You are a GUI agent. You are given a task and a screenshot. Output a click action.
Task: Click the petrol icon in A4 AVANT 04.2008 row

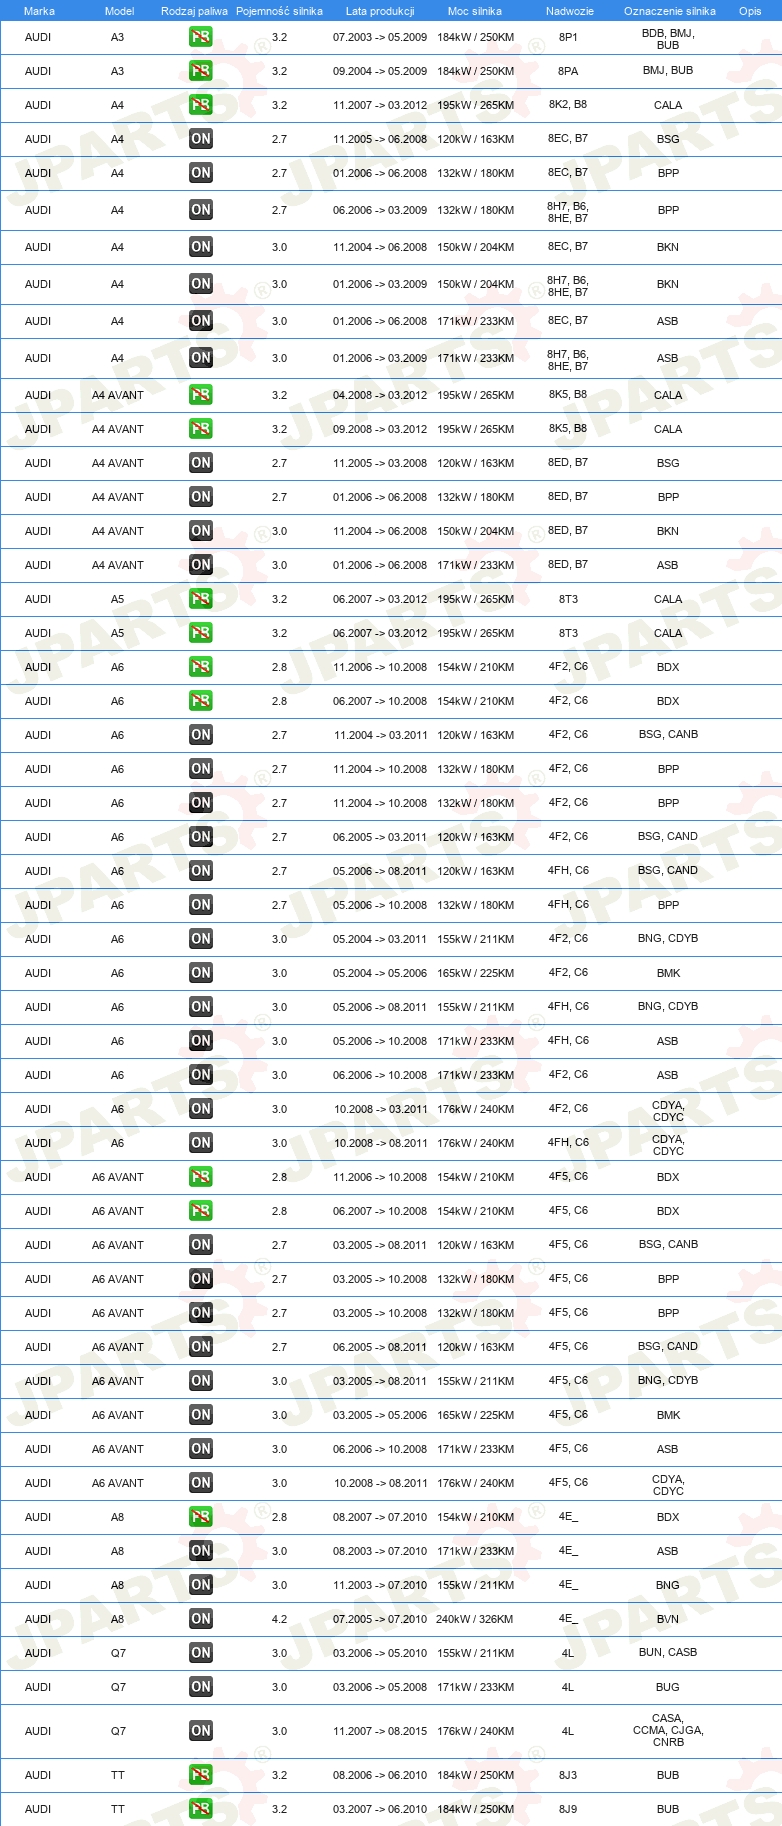click(201, 395)
